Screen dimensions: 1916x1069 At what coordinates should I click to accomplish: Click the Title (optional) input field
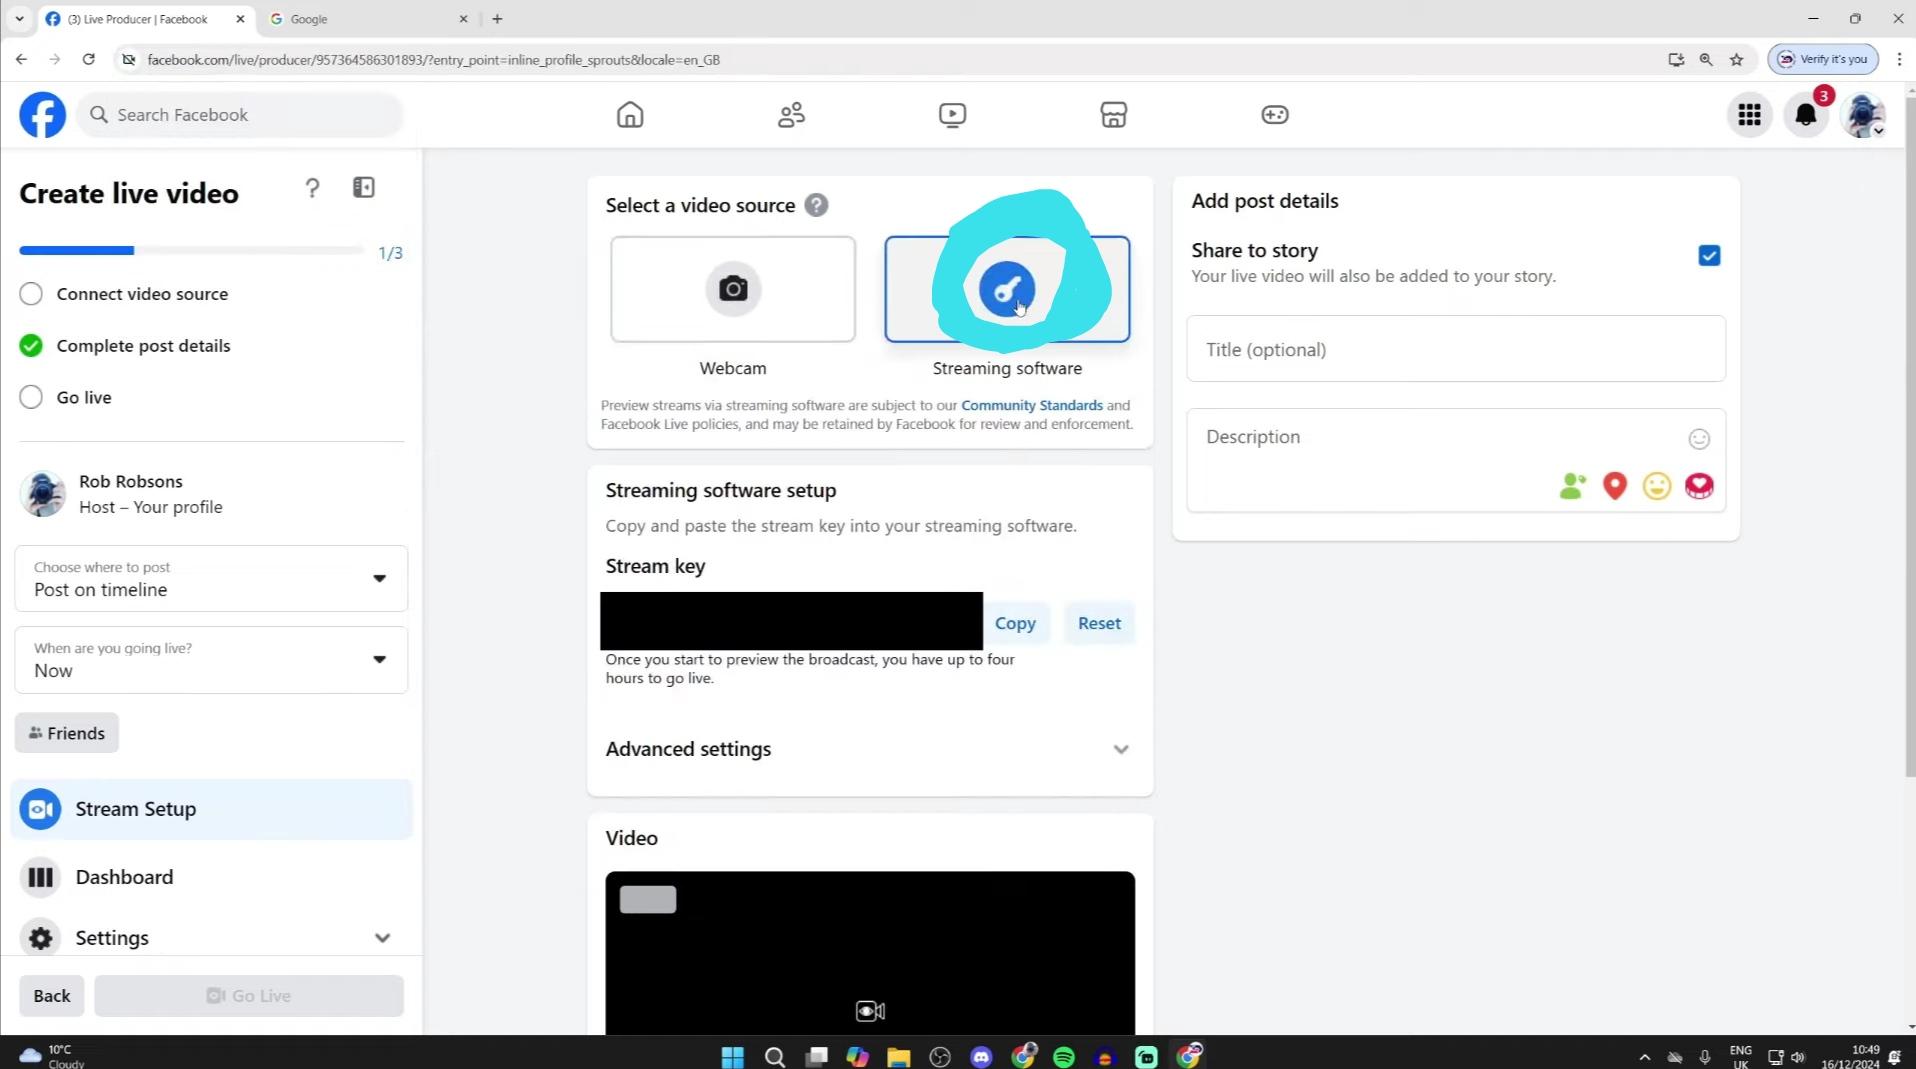pos(1455,349)
